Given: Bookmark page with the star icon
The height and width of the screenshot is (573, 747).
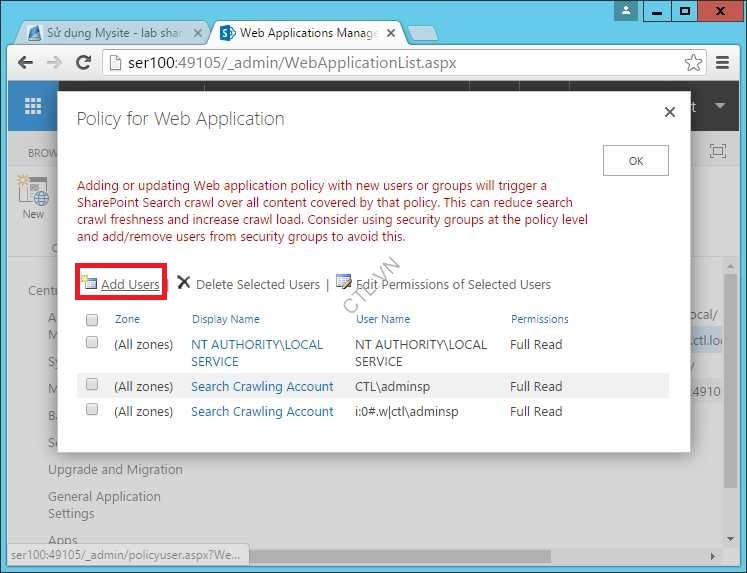Looking at the screenshot, I should (693, 63).
